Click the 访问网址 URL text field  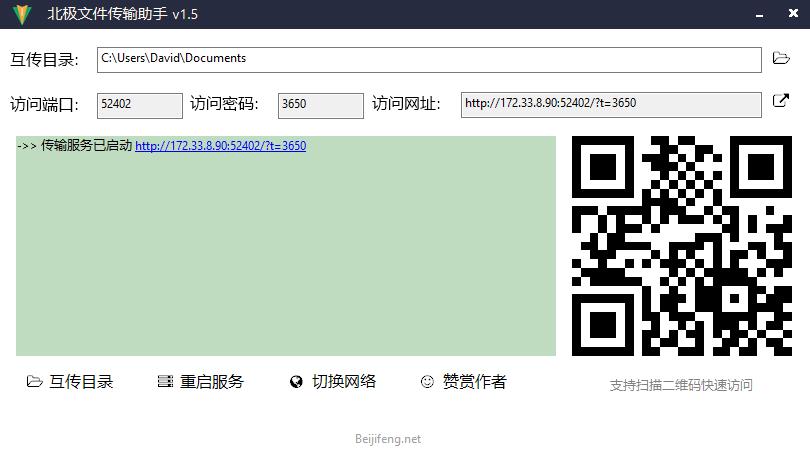coord(610,104)
